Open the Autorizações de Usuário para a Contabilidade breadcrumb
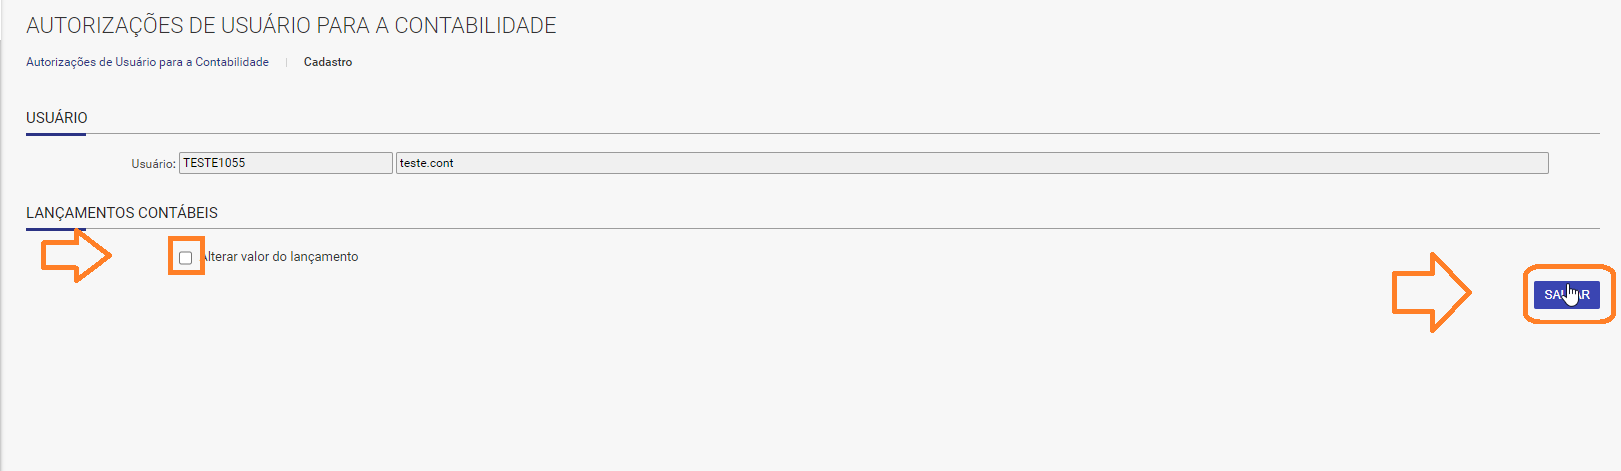1621x471 pixels. point(147,62)
